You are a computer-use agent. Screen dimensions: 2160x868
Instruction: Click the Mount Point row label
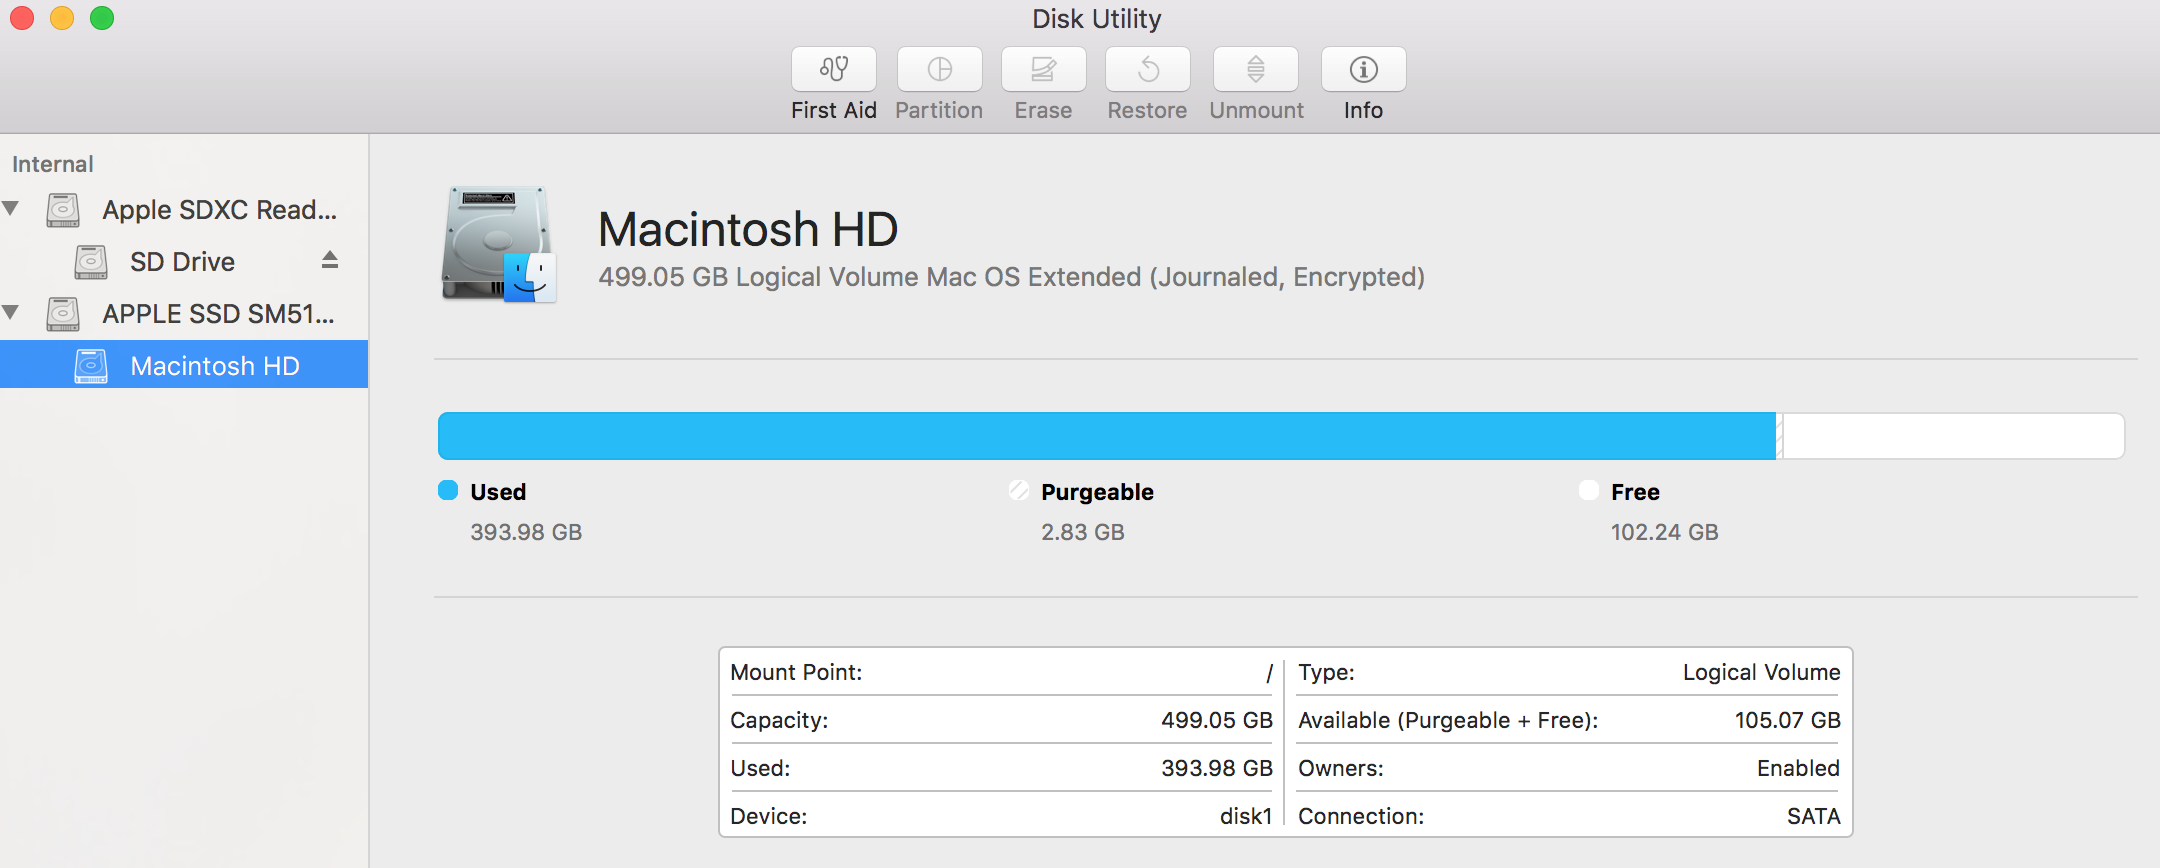pos(796,672)
